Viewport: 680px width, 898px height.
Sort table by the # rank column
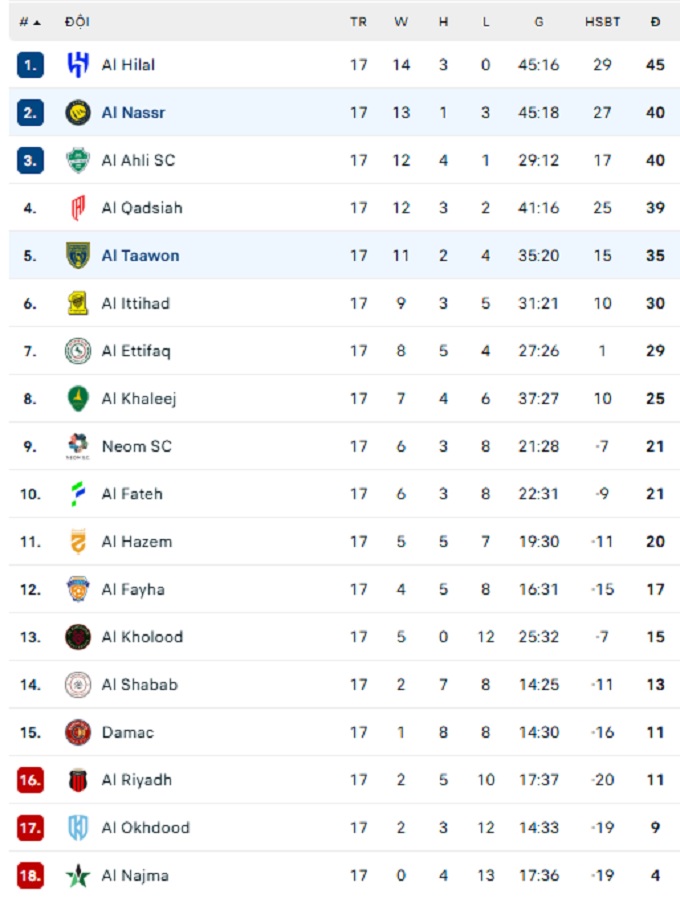point(29,22)
